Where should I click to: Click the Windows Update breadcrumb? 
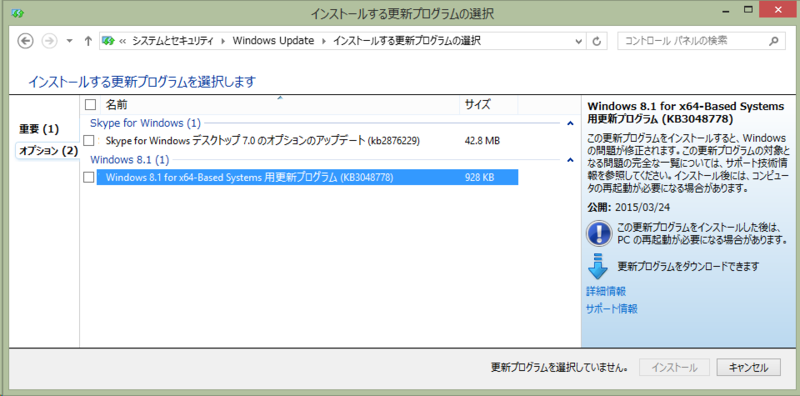click(x=273, y=41)
